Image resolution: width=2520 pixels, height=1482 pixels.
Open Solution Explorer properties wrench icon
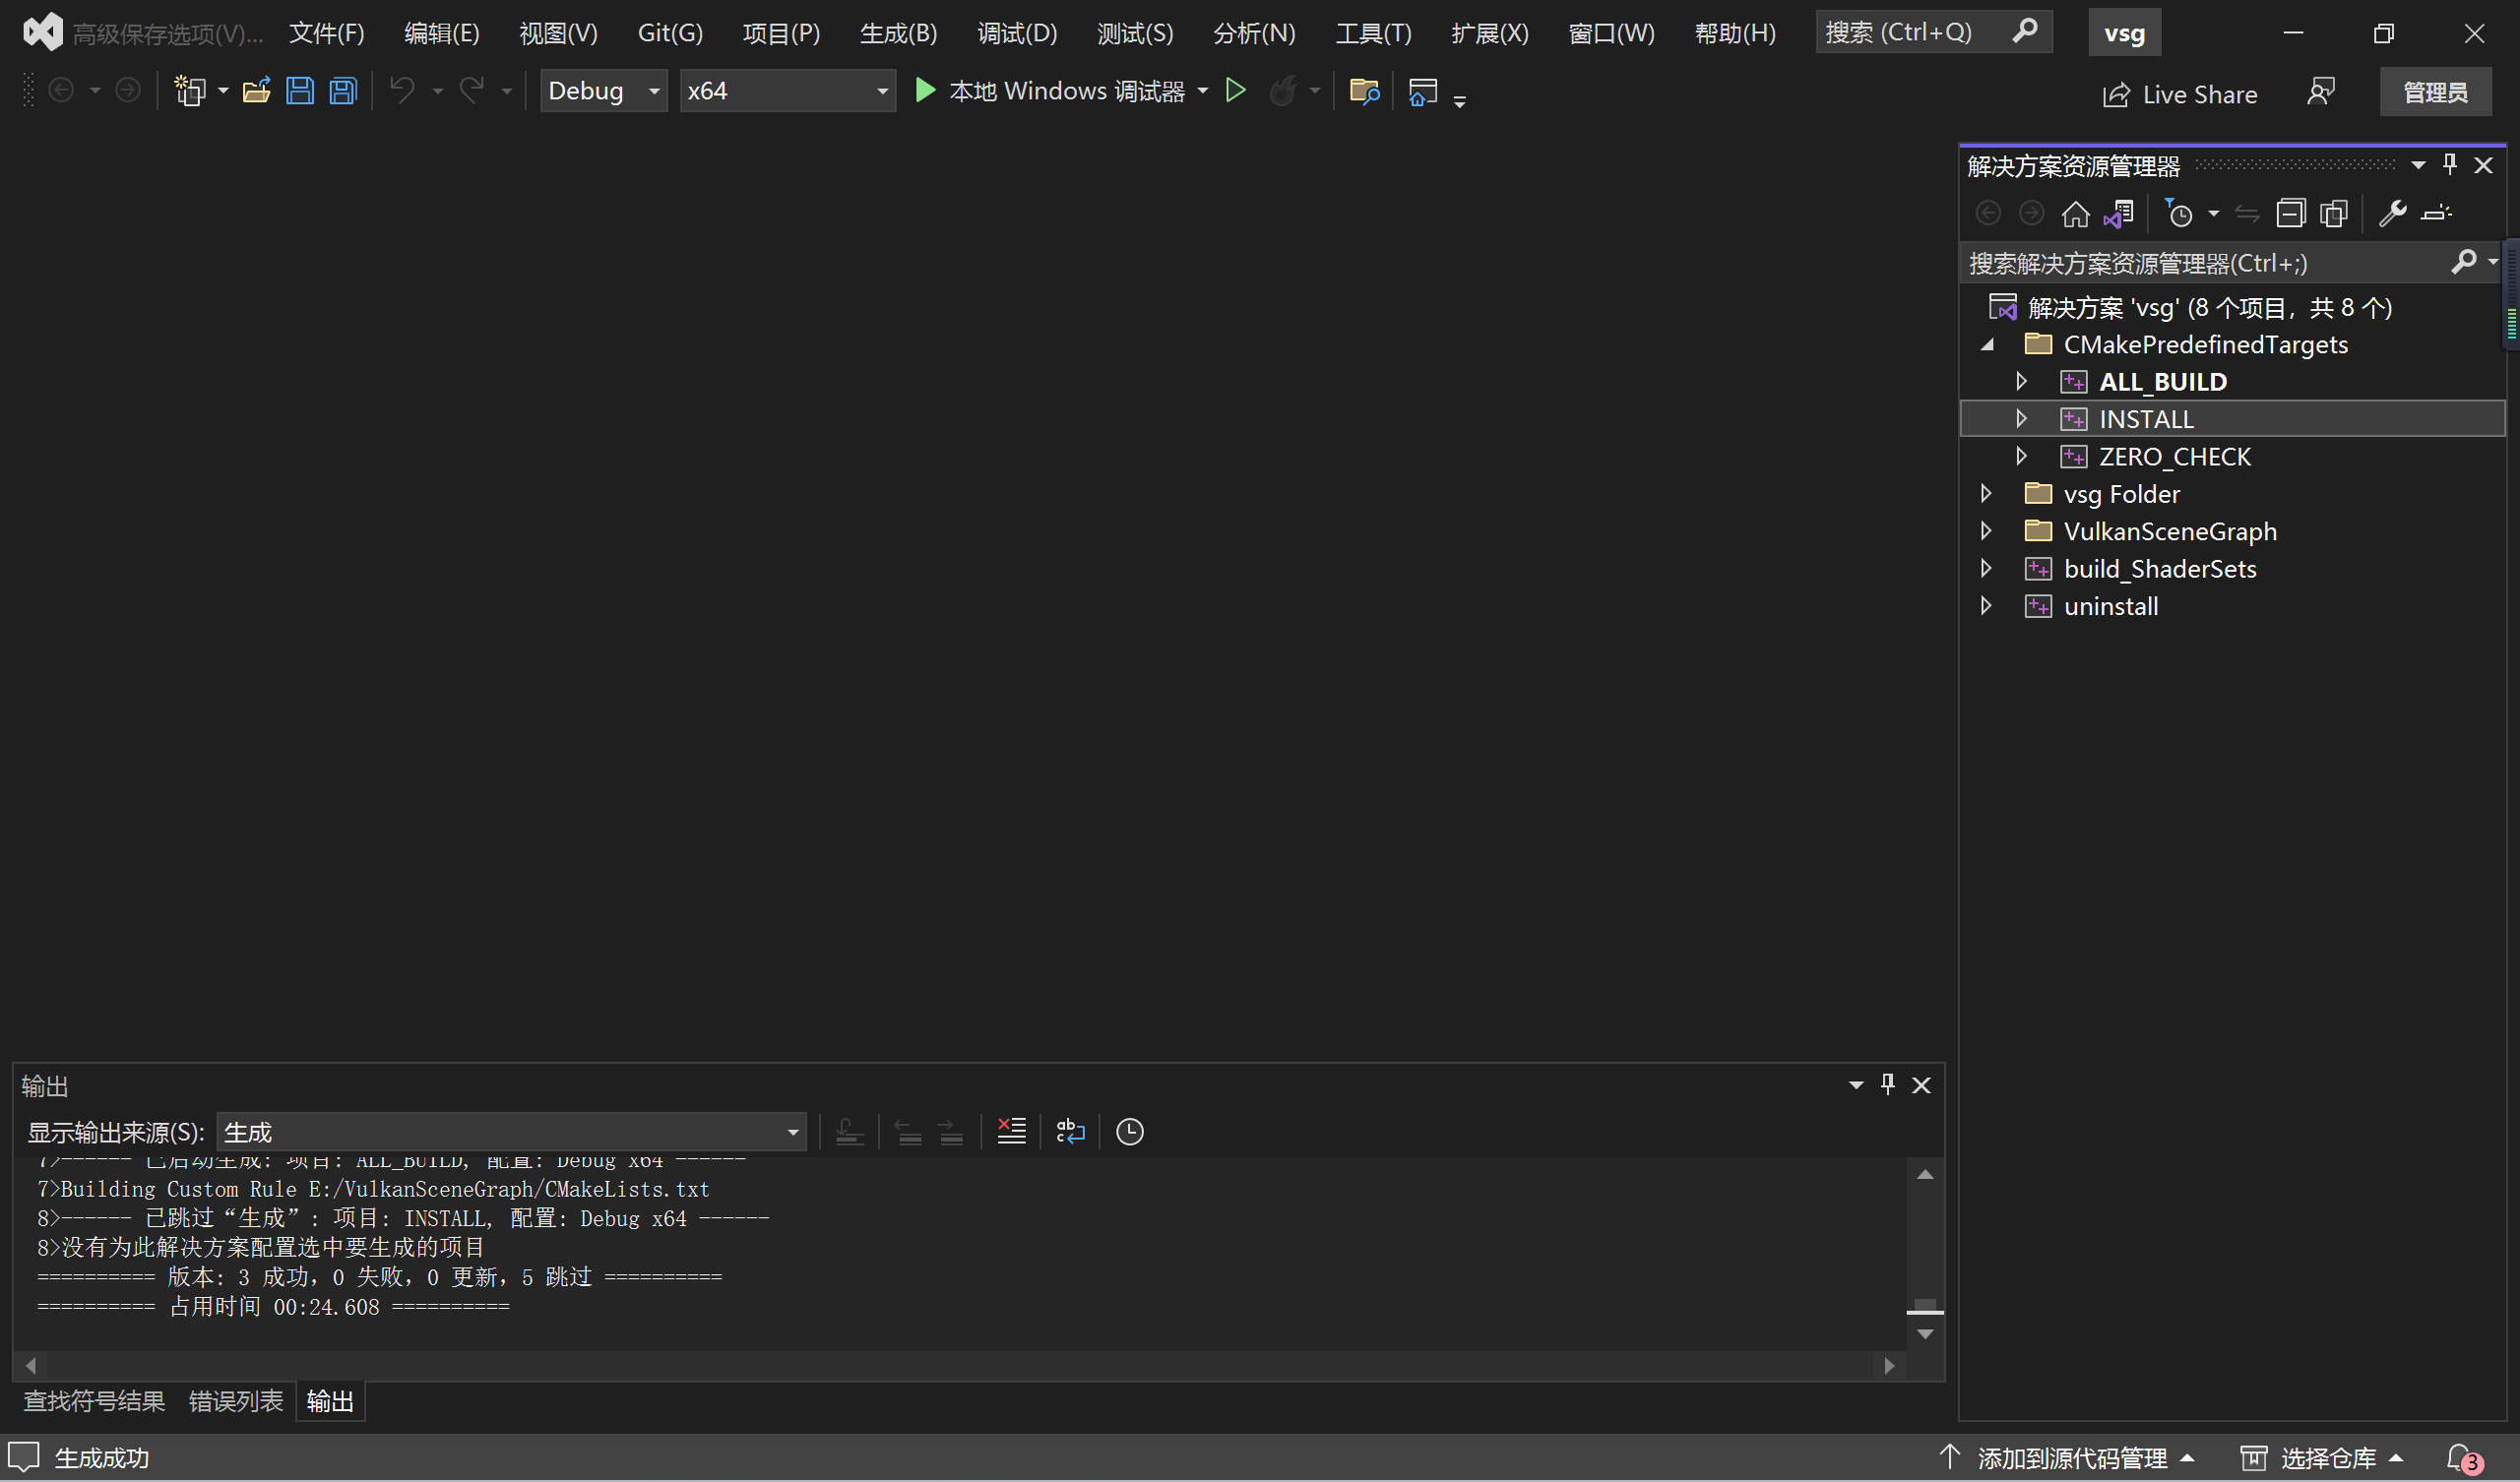[2392, 213]
